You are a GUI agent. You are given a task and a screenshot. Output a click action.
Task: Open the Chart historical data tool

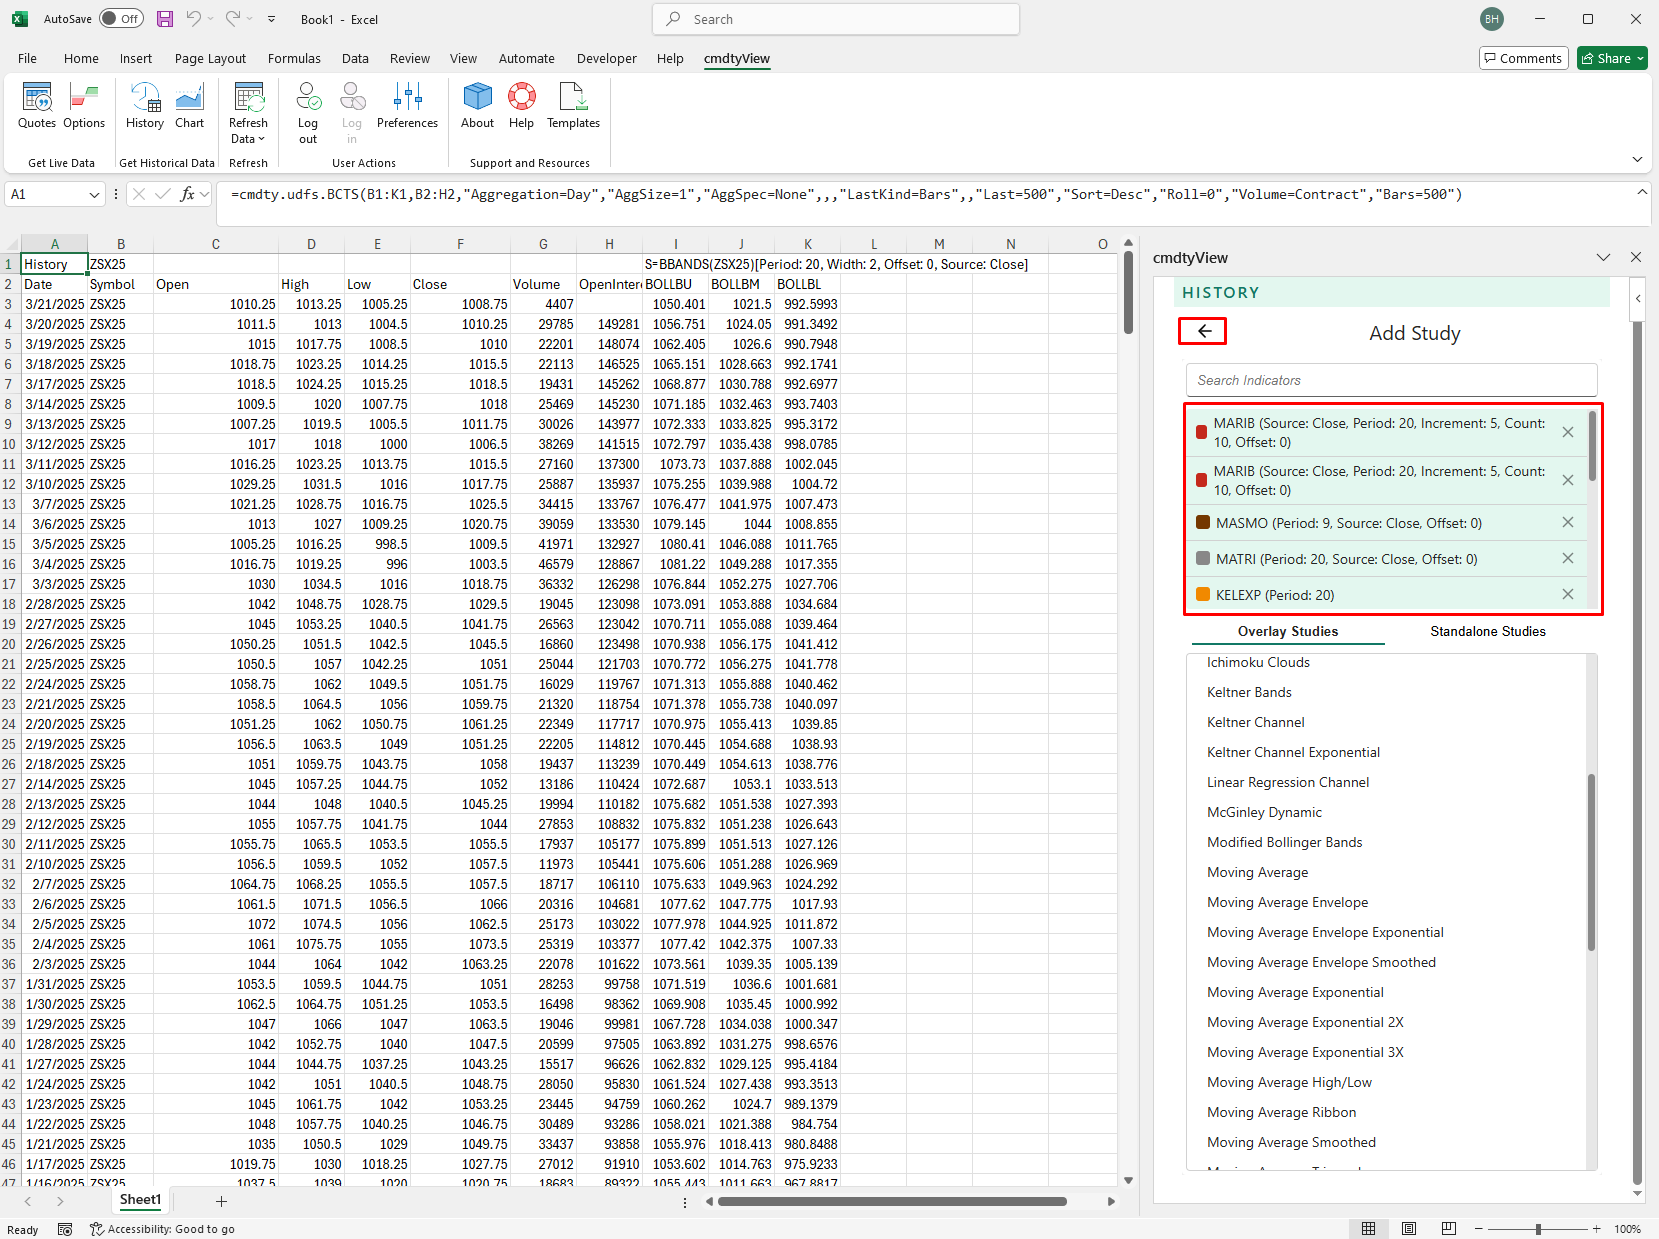(190, 106)
